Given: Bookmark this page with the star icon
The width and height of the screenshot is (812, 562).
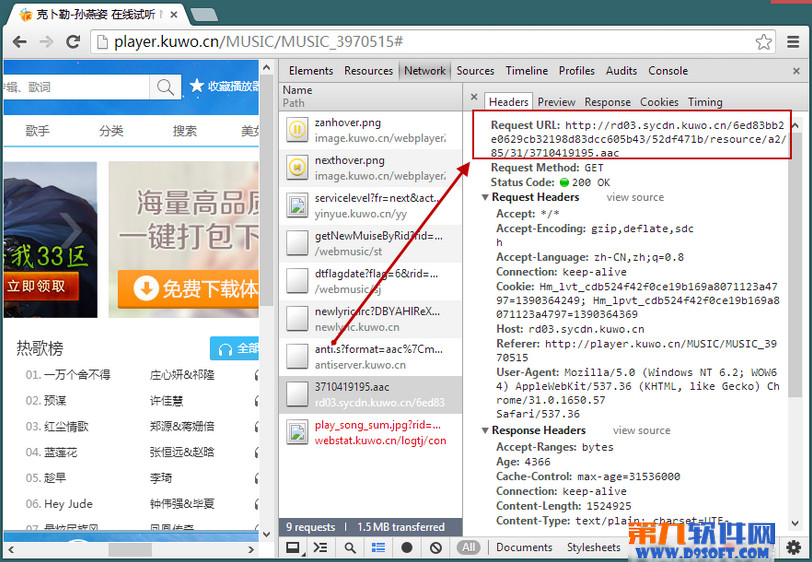Looking at the screenshot, I should click(763, 42).
